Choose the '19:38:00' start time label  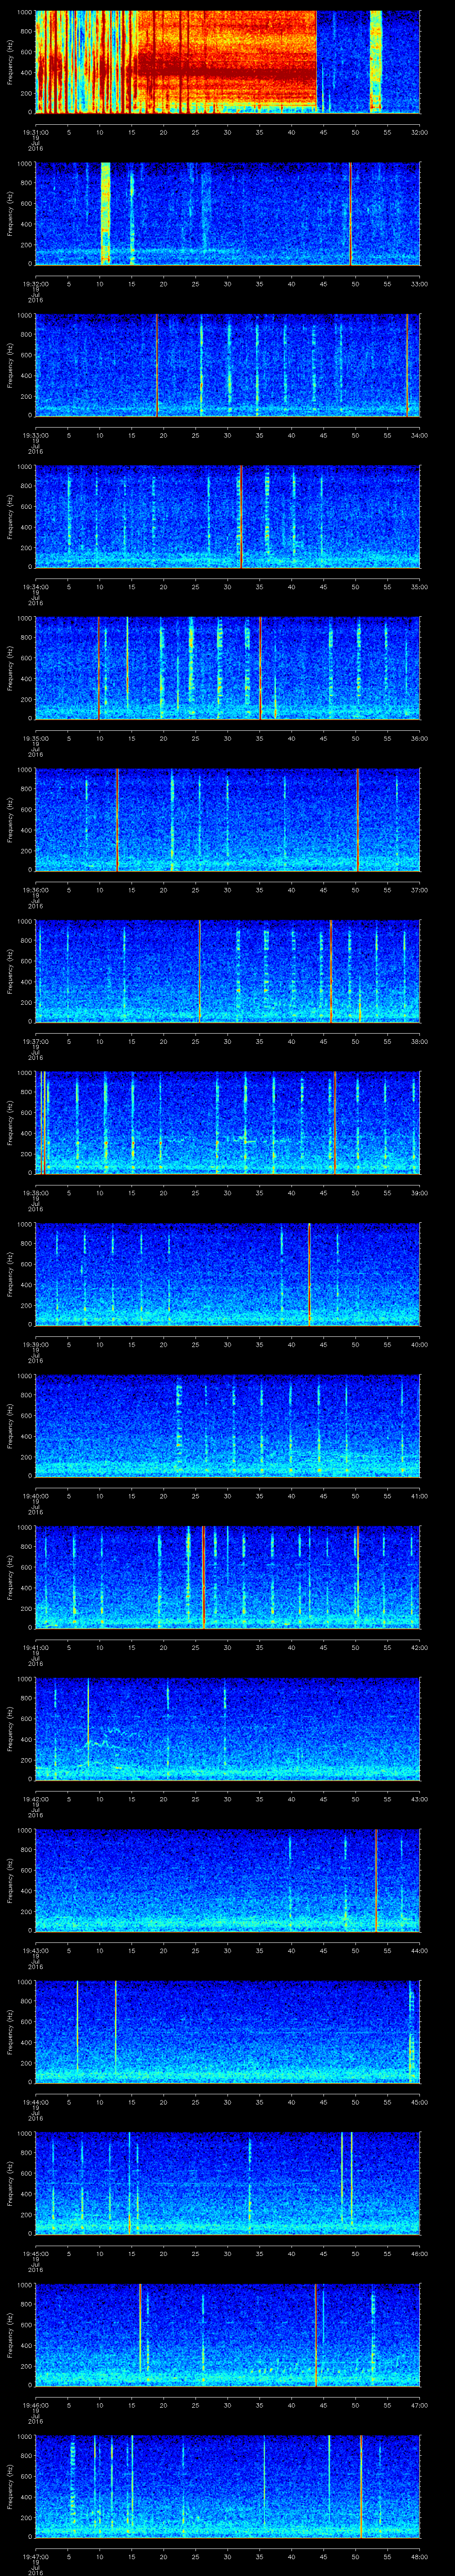pyautogui.click(x=35, y=1192)
